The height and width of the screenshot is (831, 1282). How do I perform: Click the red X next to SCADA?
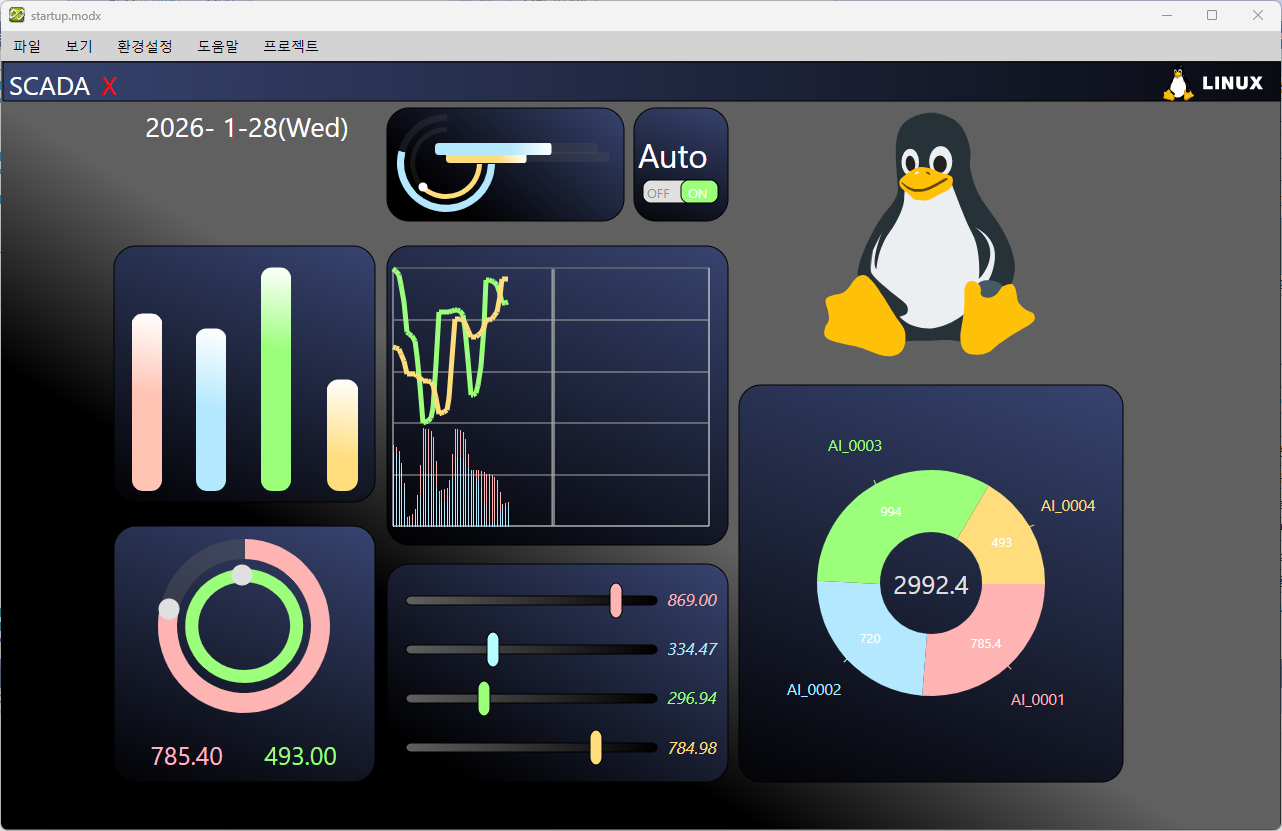pyautogui.click(x=109, y=86)
